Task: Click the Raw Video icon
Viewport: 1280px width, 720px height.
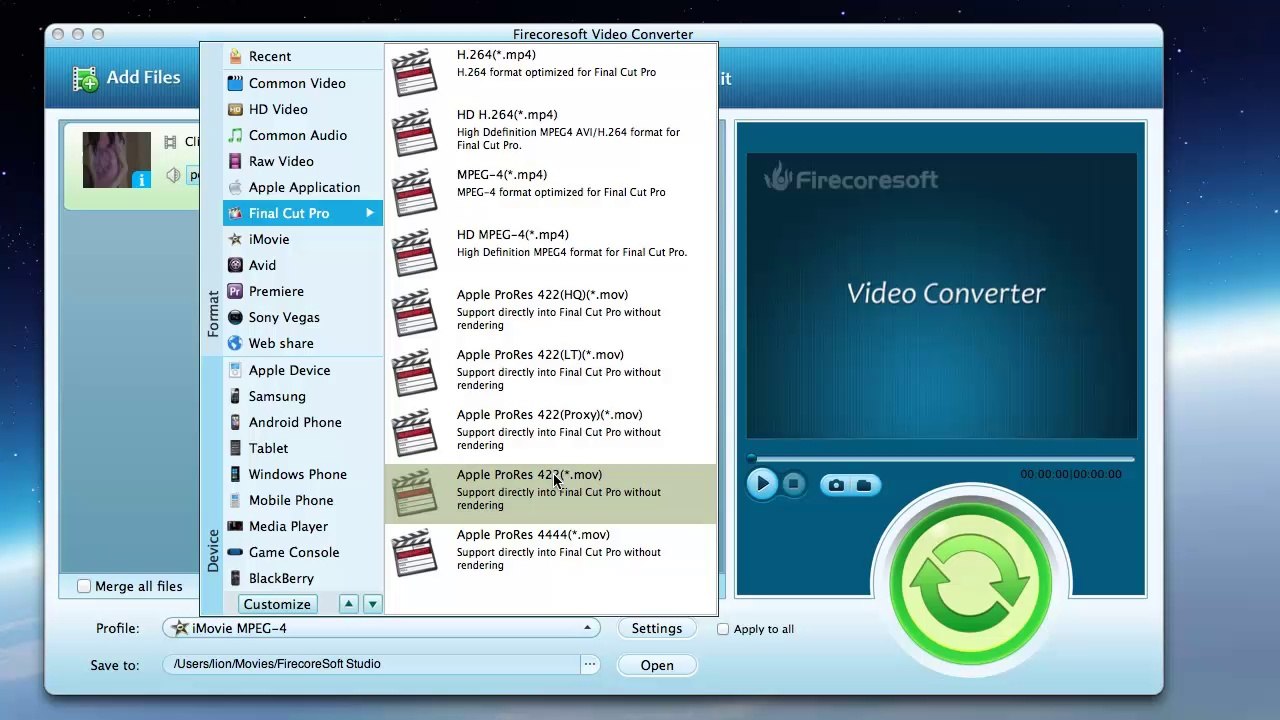Action: point(235,161)
